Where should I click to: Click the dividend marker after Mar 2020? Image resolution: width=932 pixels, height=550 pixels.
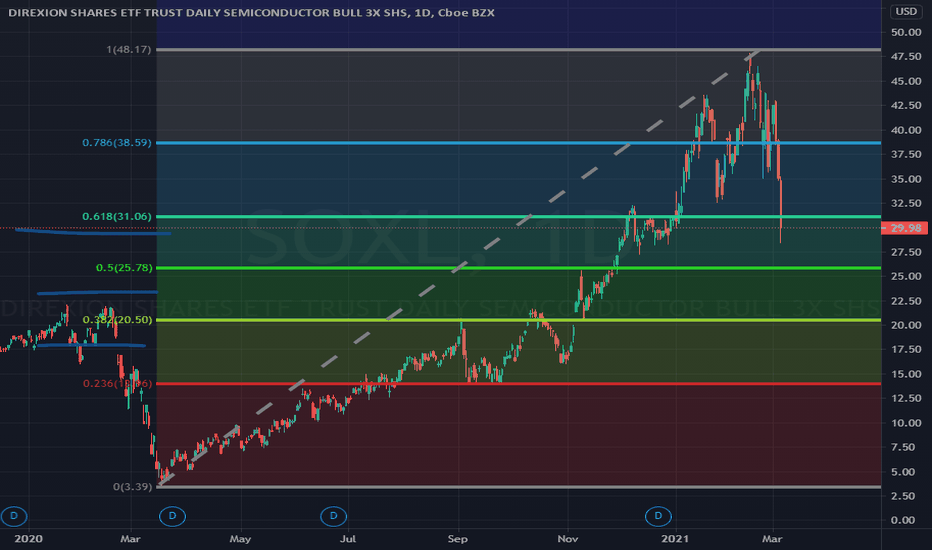pos(172,516)
